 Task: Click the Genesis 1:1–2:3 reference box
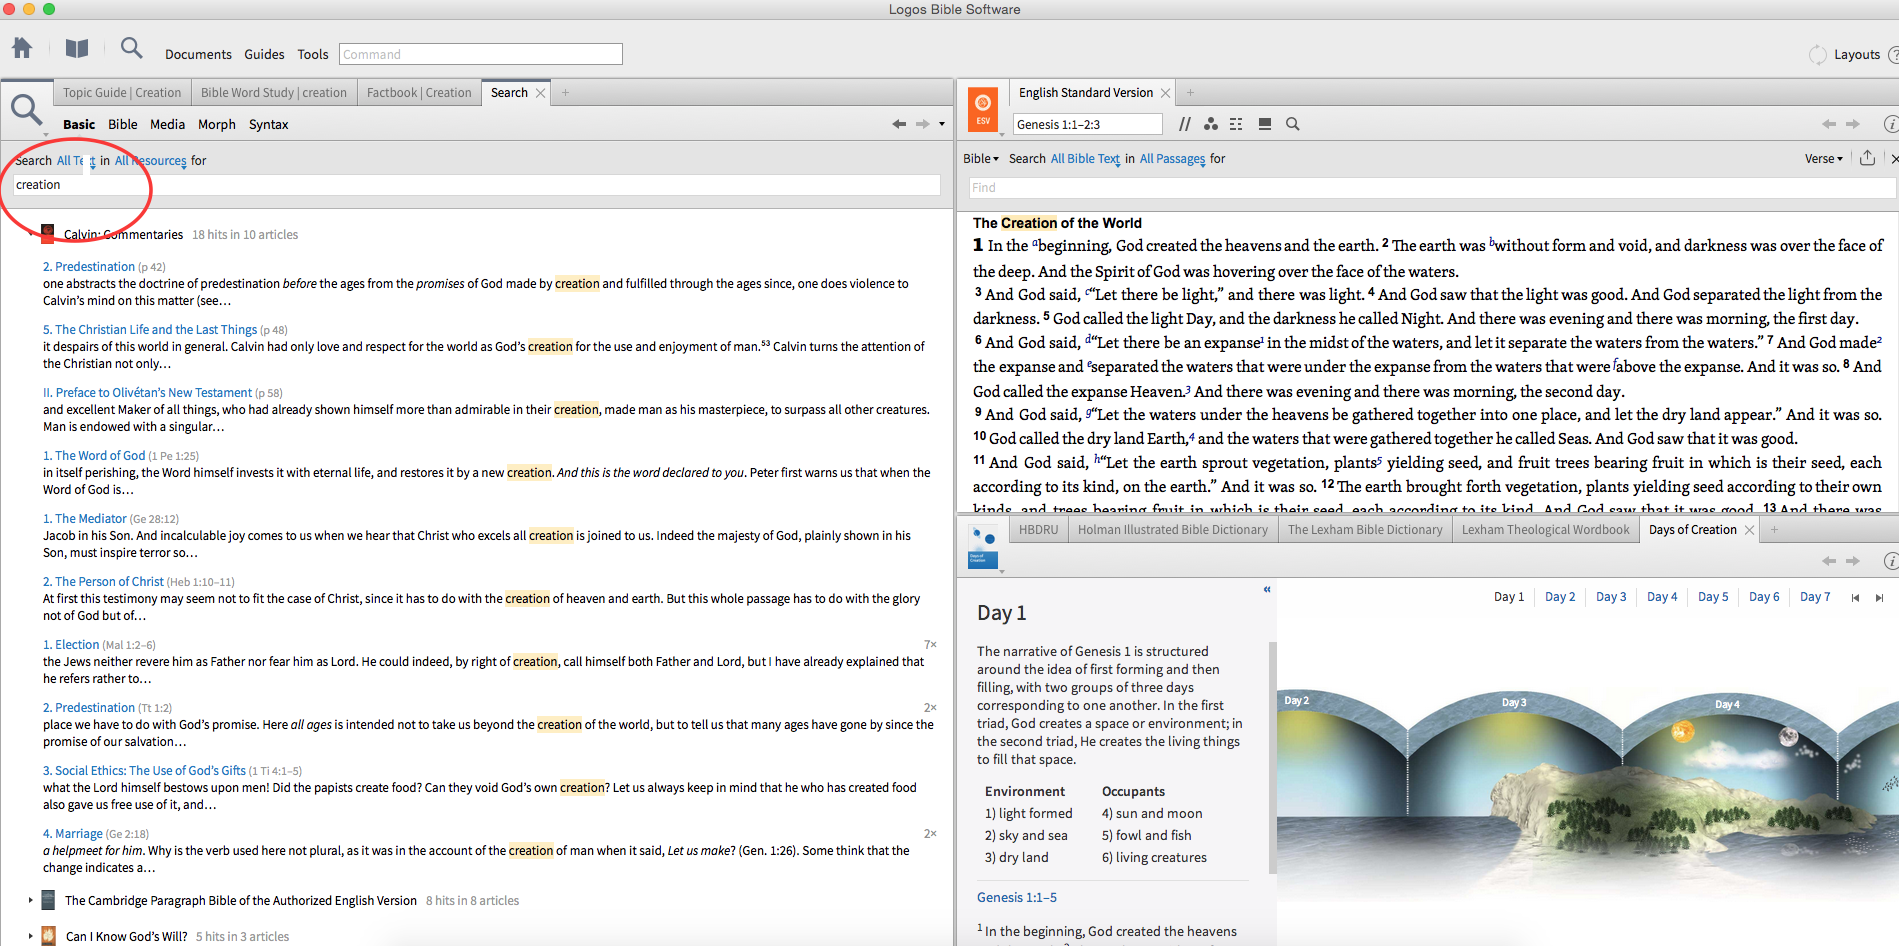tap(1088, 124)
